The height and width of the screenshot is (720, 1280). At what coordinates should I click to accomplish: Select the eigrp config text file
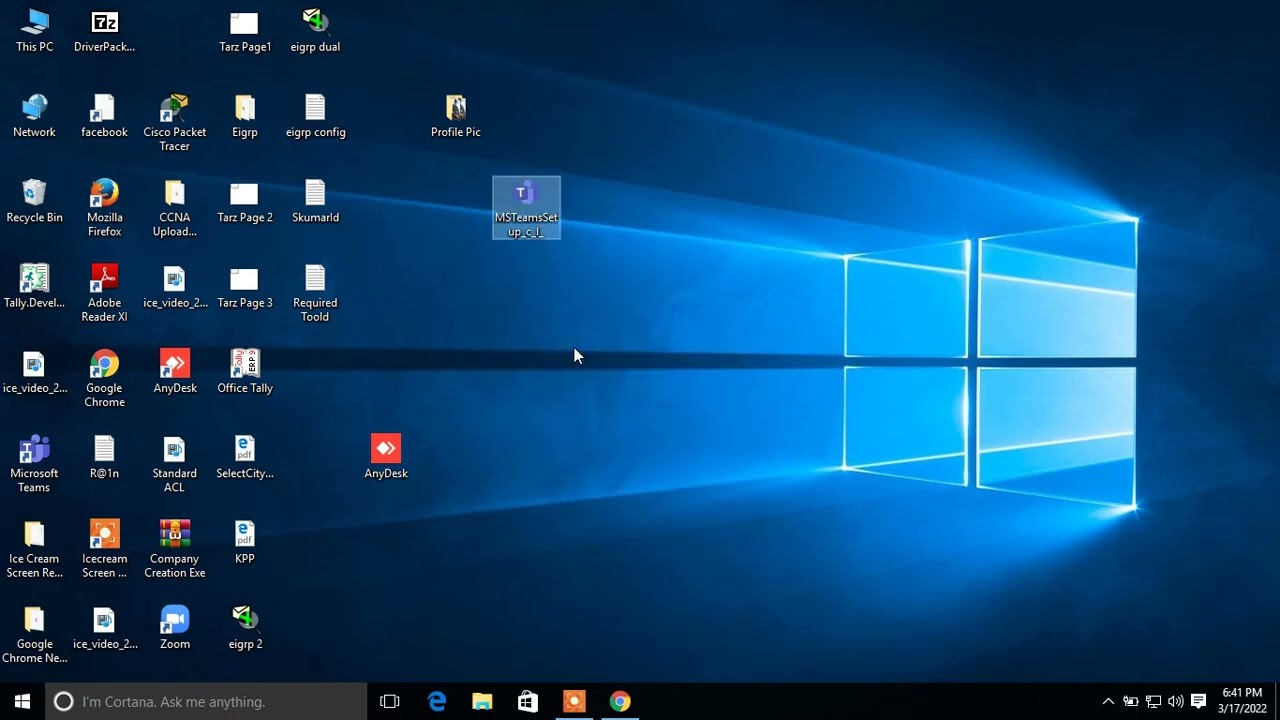click(315, 116)
